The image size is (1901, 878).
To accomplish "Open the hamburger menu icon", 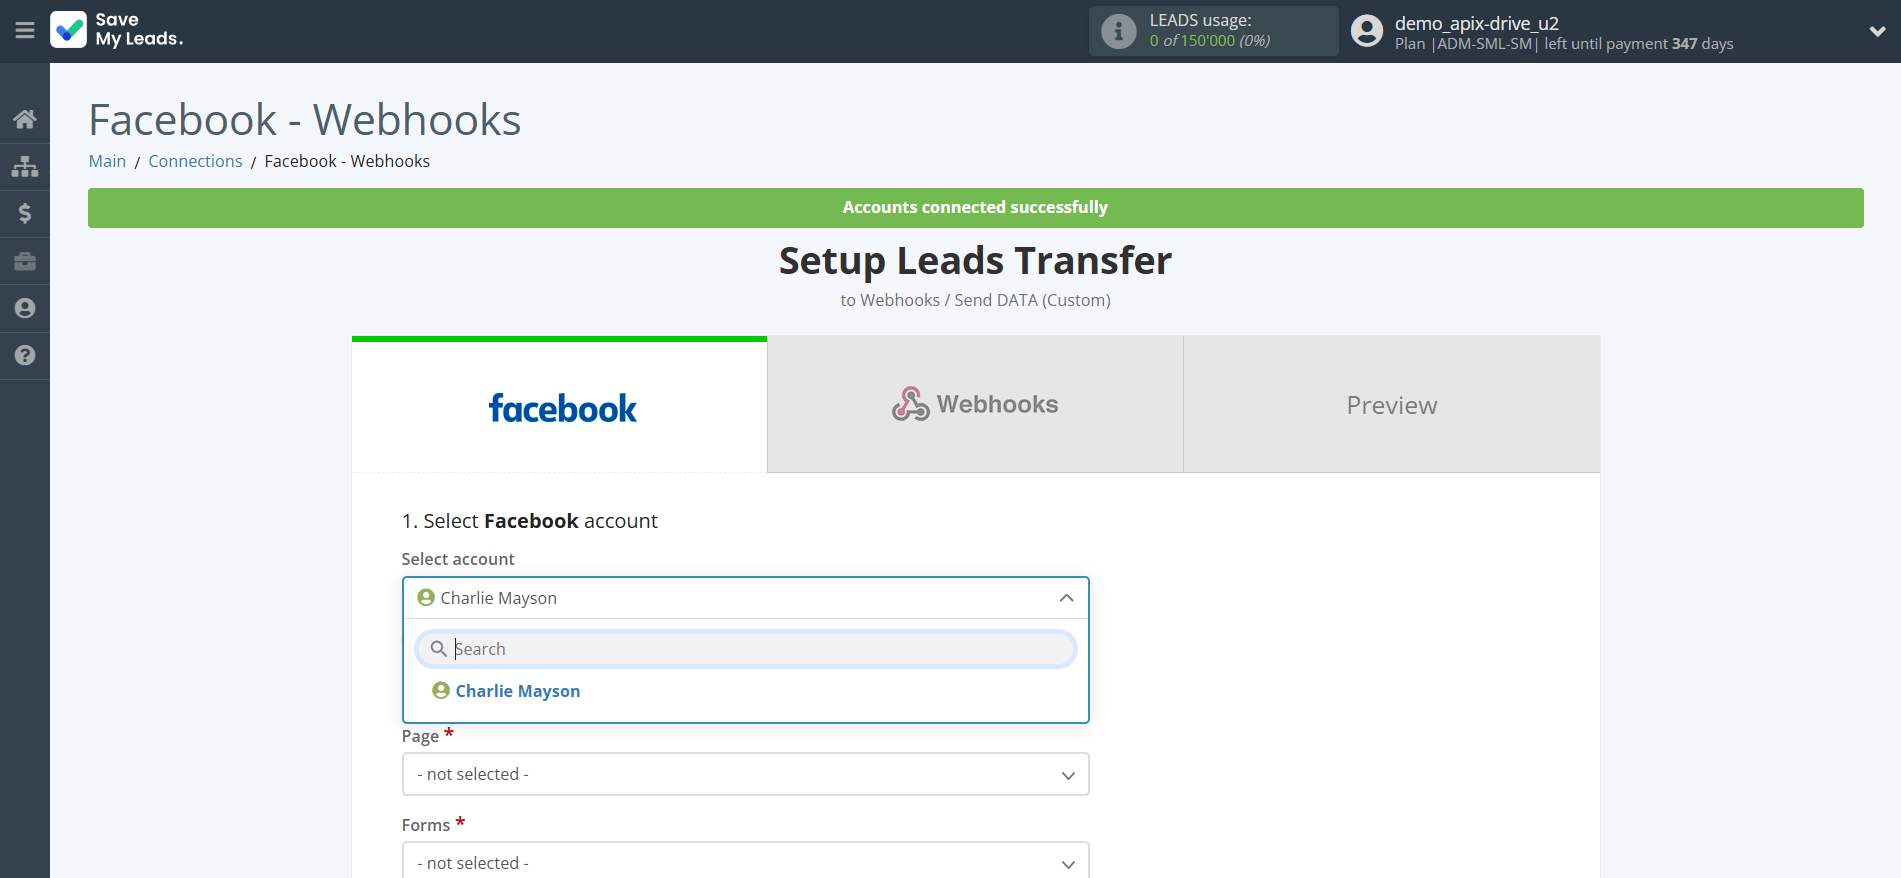I will click(25, 30).
